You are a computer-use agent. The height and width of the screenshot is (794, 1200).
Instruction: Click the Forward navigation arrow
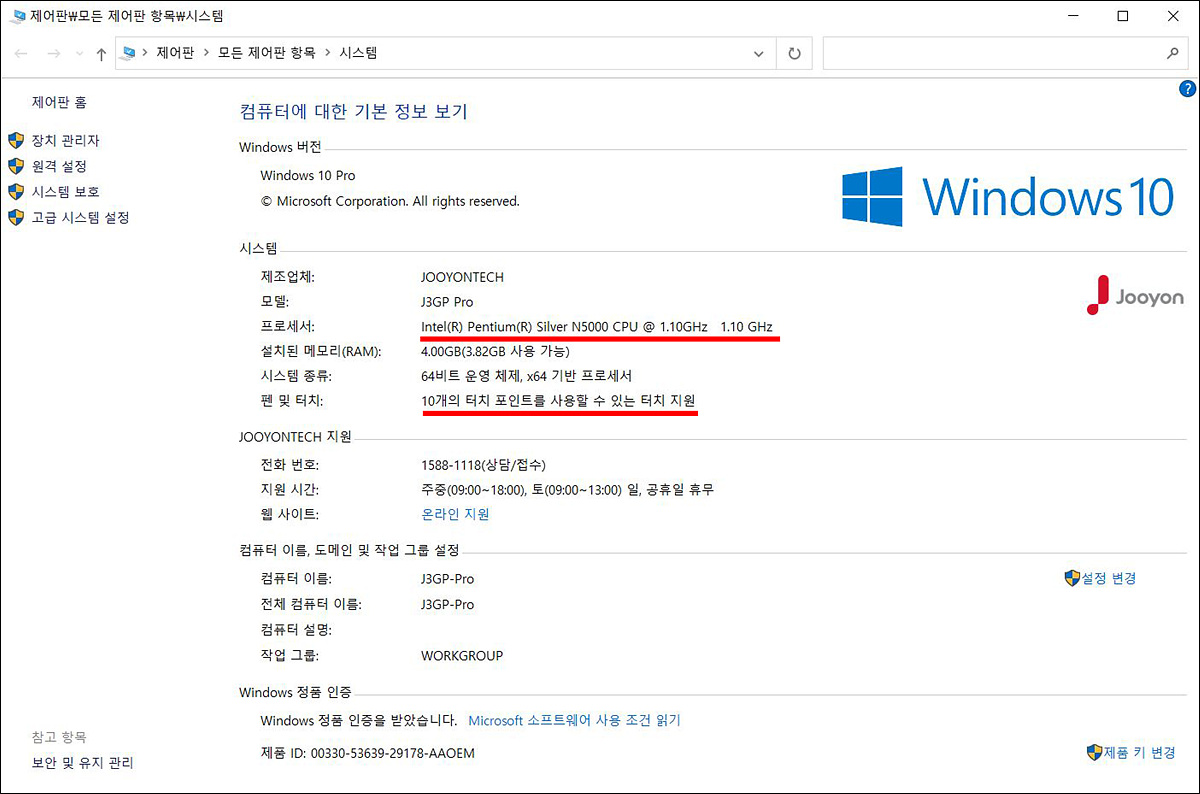(x=53, y=54)
